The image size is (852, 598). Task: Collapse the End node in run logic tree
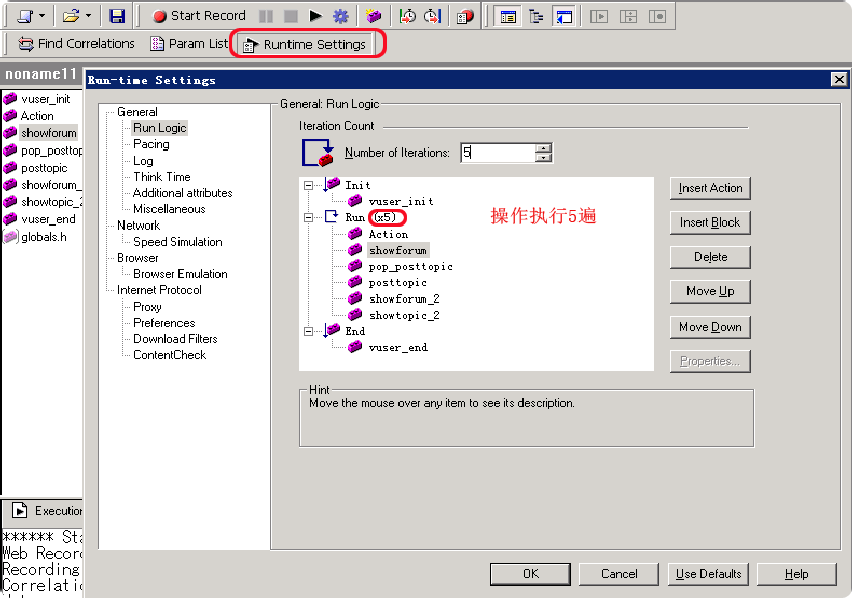click(x=308, y=331)
